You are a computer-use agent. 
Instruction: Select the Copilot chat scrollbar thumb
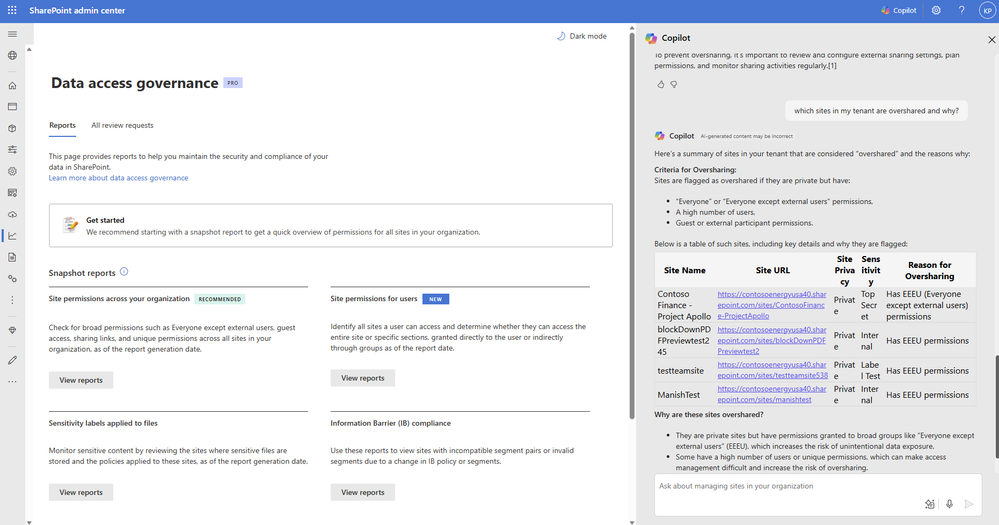996,406
